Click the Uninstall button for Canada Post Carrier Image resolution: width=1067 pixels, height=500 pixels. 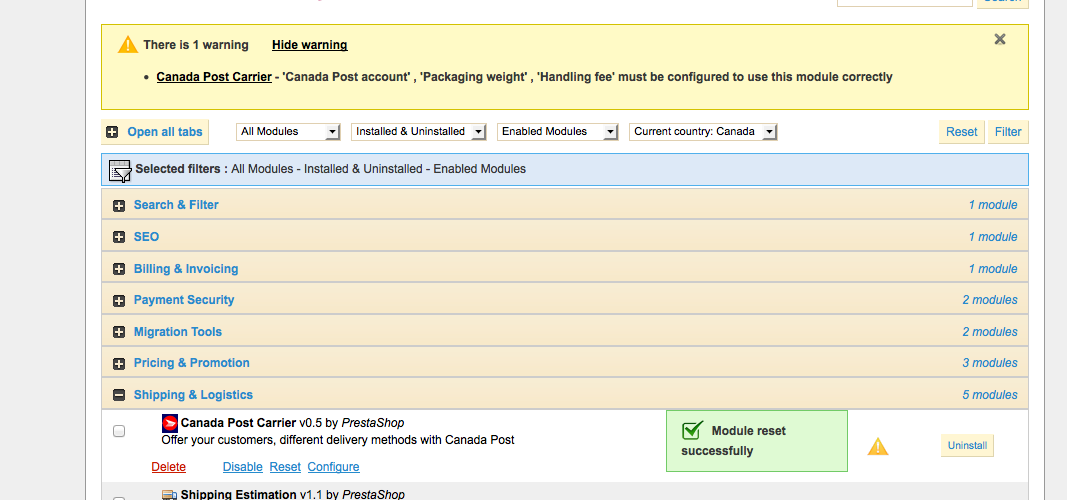point(967,446)
